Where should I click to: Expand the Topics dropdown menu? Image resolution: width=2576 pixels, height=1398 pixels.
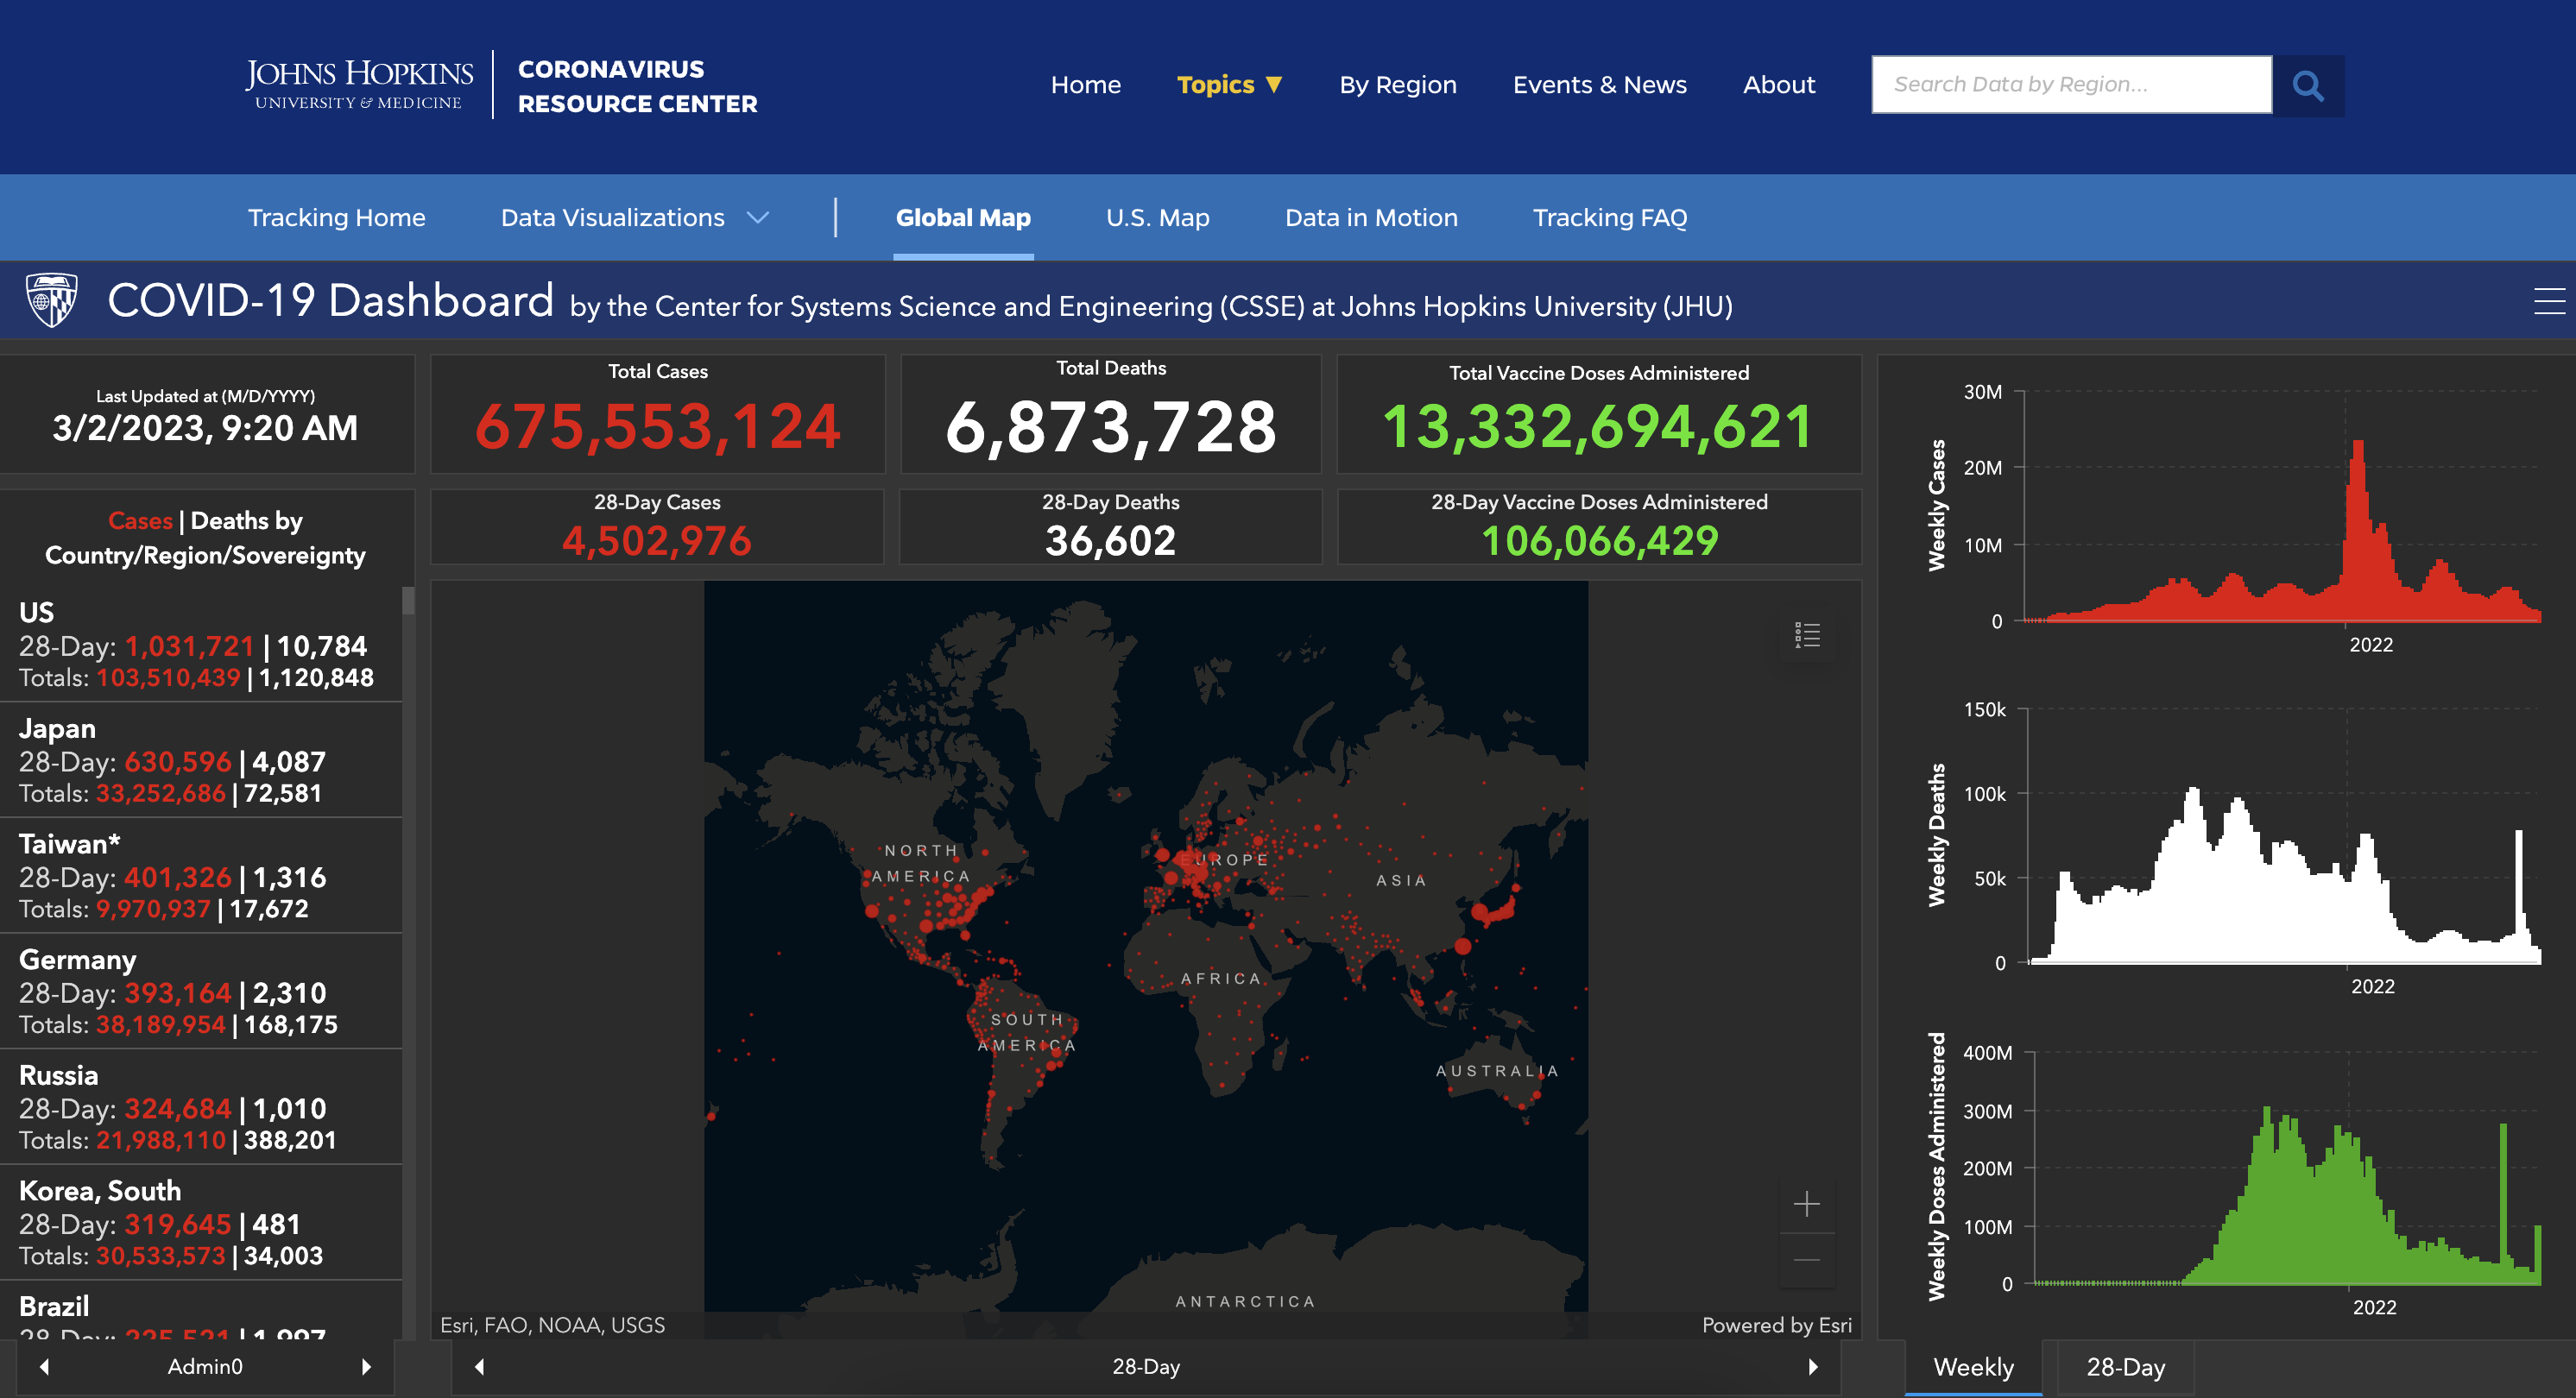point(1229,85)
